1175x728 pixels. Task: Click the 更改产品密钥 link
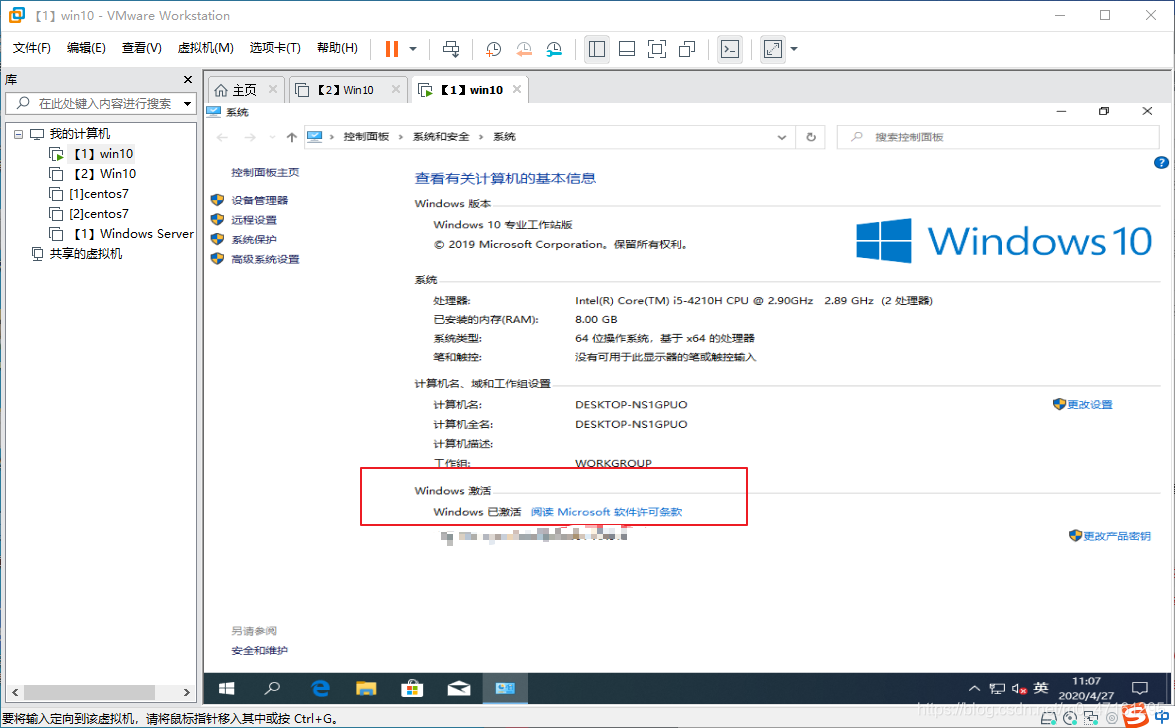(x=1117, y=536)
